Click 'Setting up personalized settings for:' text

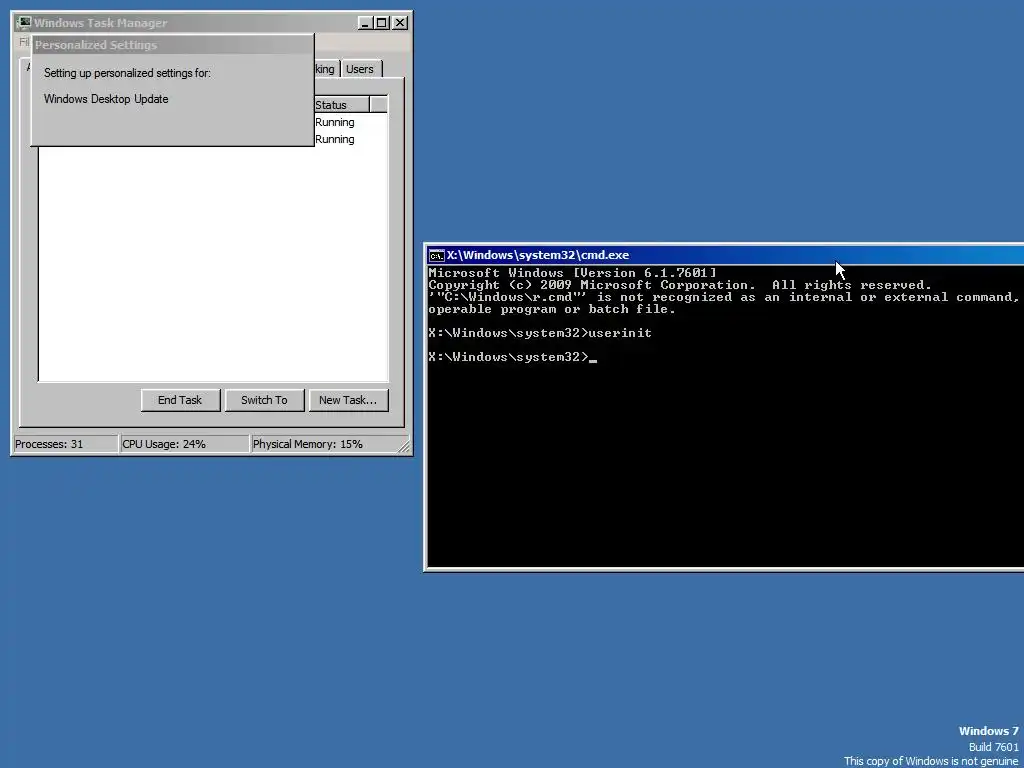click(127, 73)
